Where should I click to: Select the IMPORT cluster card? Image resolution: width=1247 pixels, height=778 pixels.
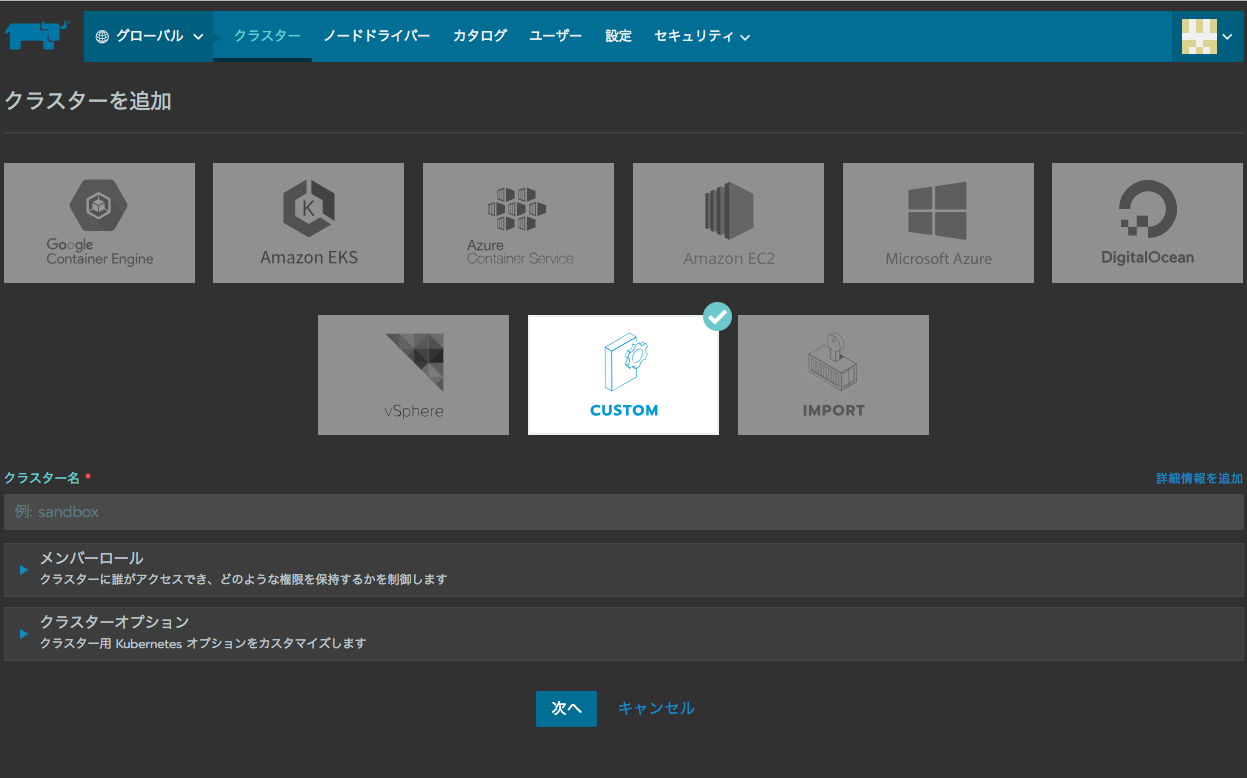click(x=833, y=375)
